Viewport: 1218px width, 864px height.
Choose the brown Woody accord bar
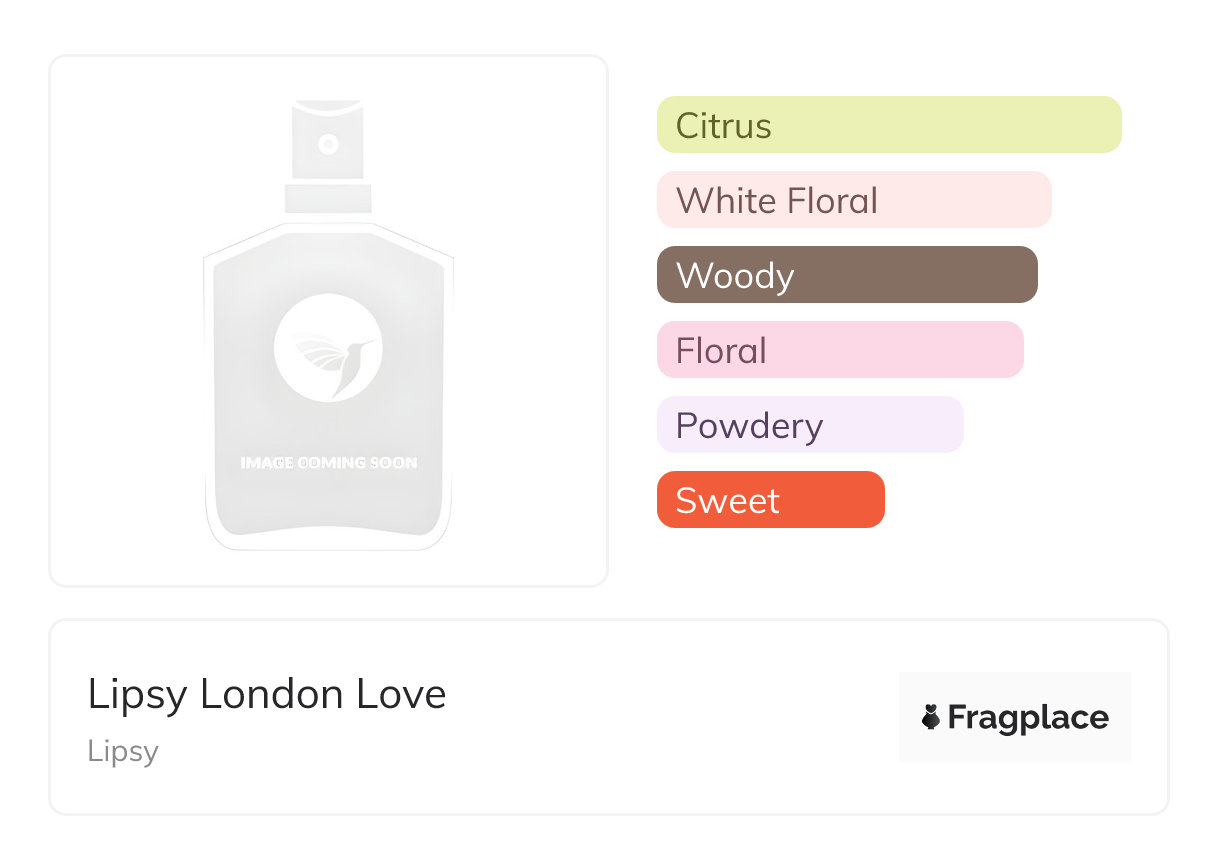pyautogui.click(x=846, y=275)
